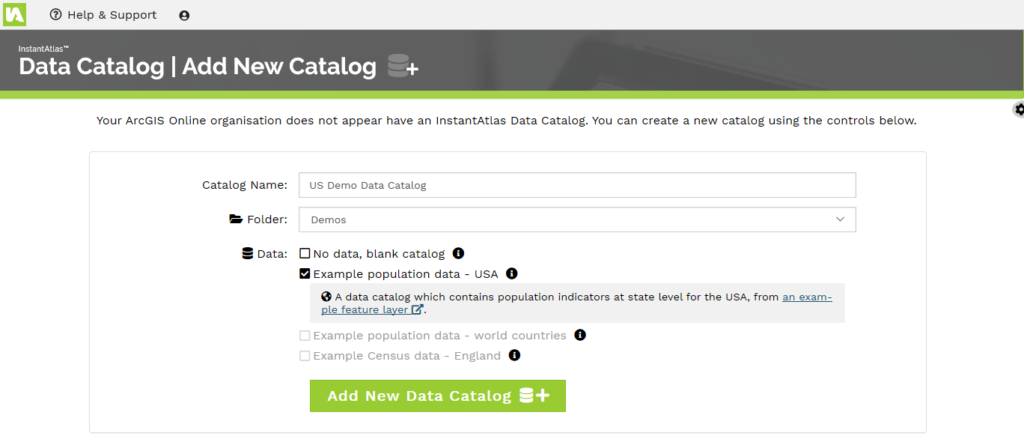Click Add New Data Catalog button
This screenshot has height=436, width=1024.
click(438, 396)
